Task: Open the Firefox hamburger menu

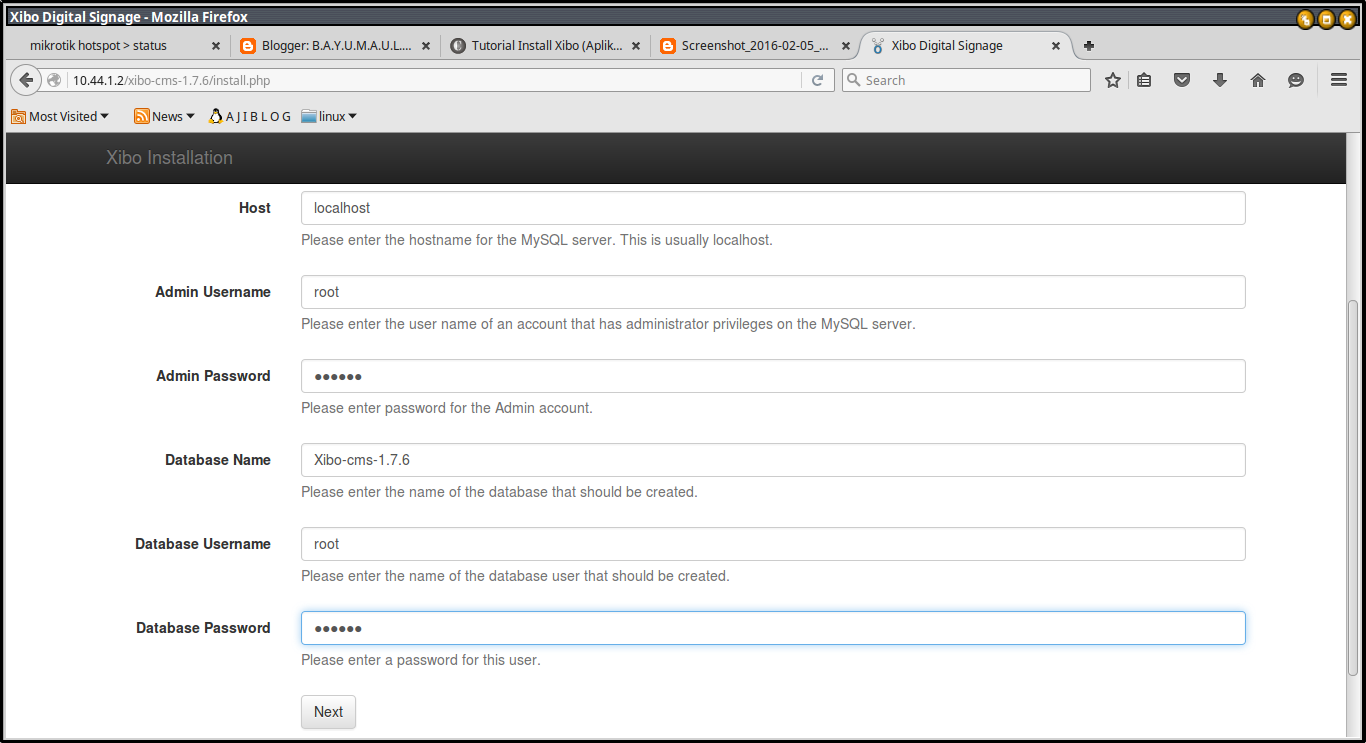Action: click(1339, 80)
